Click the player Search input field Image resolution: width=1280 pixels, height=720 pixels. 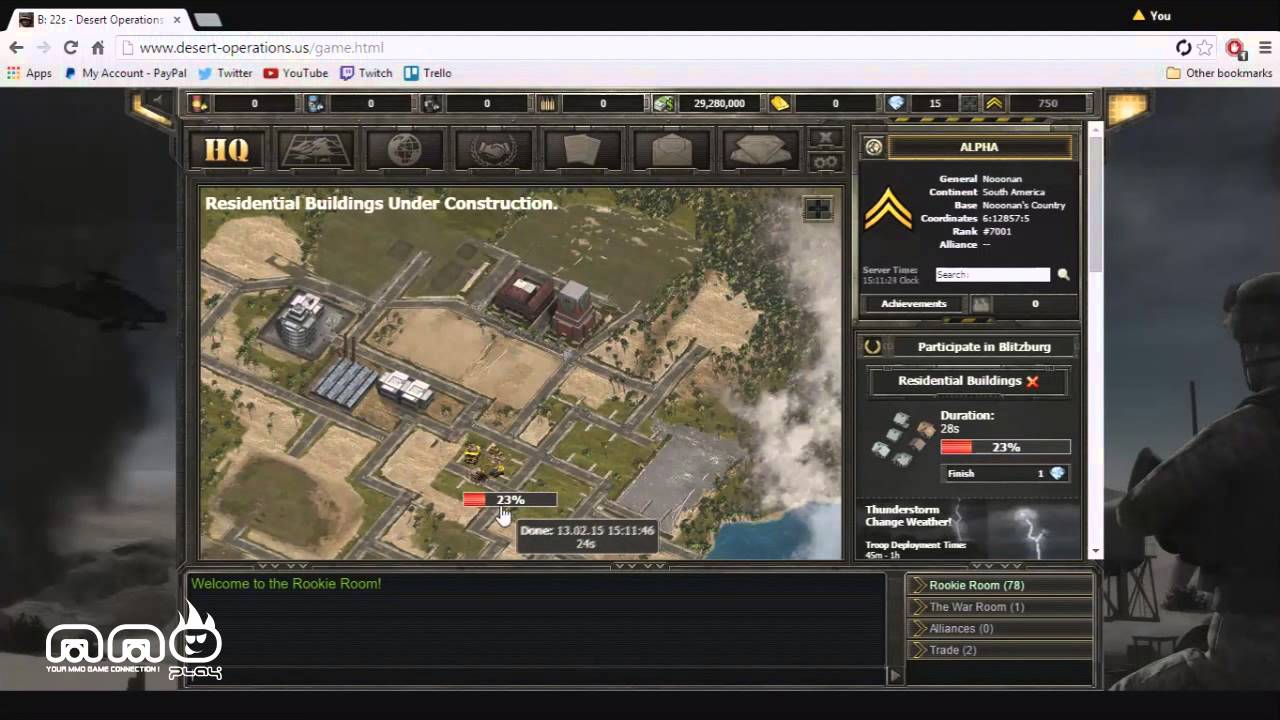pos(993,274)
